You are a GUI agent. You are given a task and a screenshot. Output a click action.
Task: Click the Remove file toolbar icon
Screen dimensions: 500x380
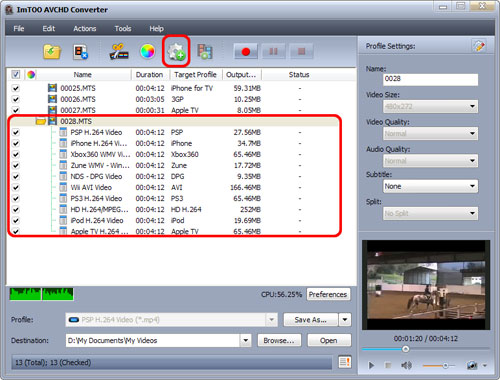pos(80,52)
